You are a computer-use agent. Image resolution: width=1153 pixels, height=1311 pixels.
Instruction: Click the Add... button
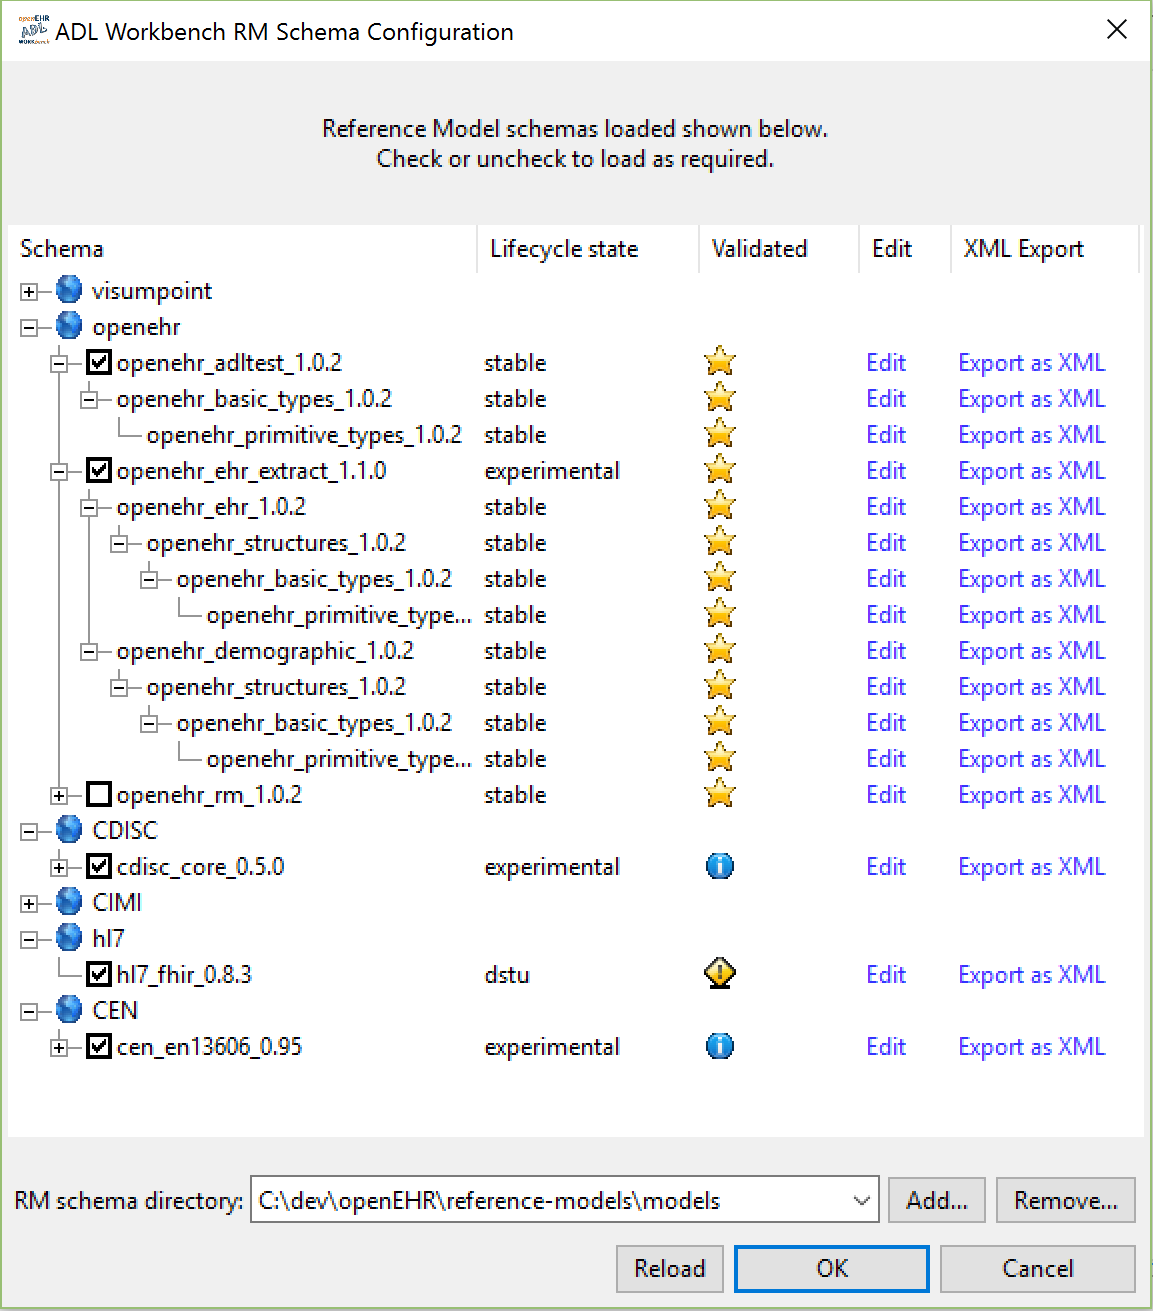point(937,1200)
